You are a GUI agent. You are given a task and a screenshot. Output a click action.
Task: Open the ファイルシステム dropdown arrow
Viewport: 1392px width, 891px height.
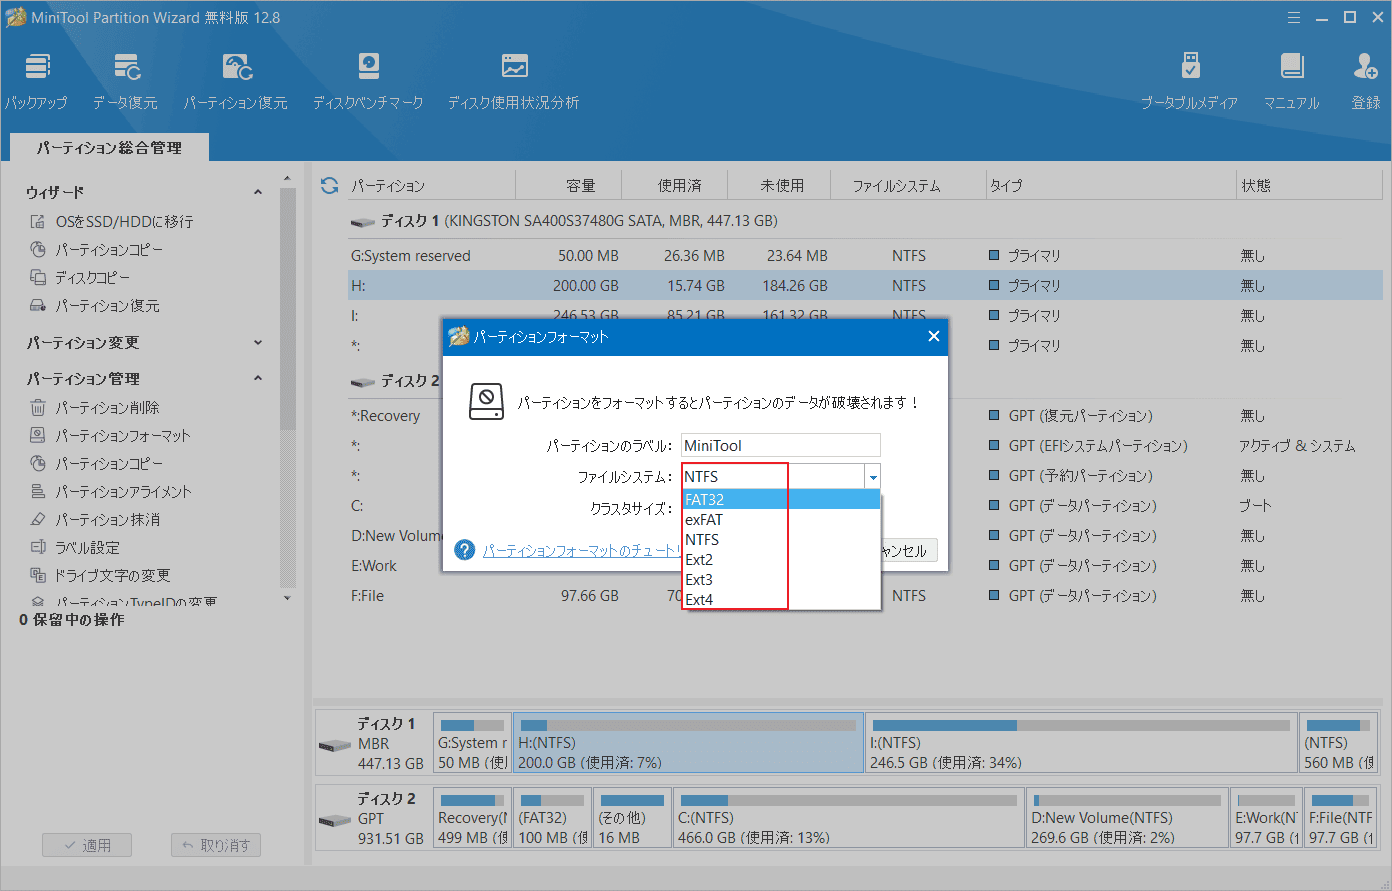coord(872,477)
